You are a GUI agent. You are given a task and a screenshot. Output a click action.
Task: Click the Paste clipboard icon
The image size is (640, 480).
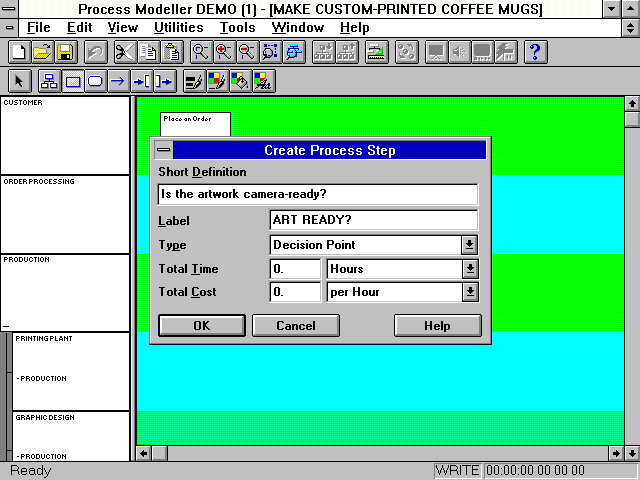172,52
